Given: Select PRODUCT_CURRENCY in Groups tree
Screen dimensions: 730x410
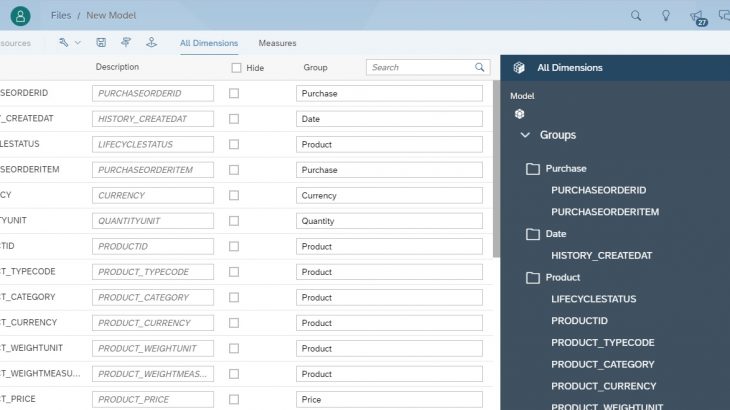Looking at the screenshot, I should click(604, 386).
